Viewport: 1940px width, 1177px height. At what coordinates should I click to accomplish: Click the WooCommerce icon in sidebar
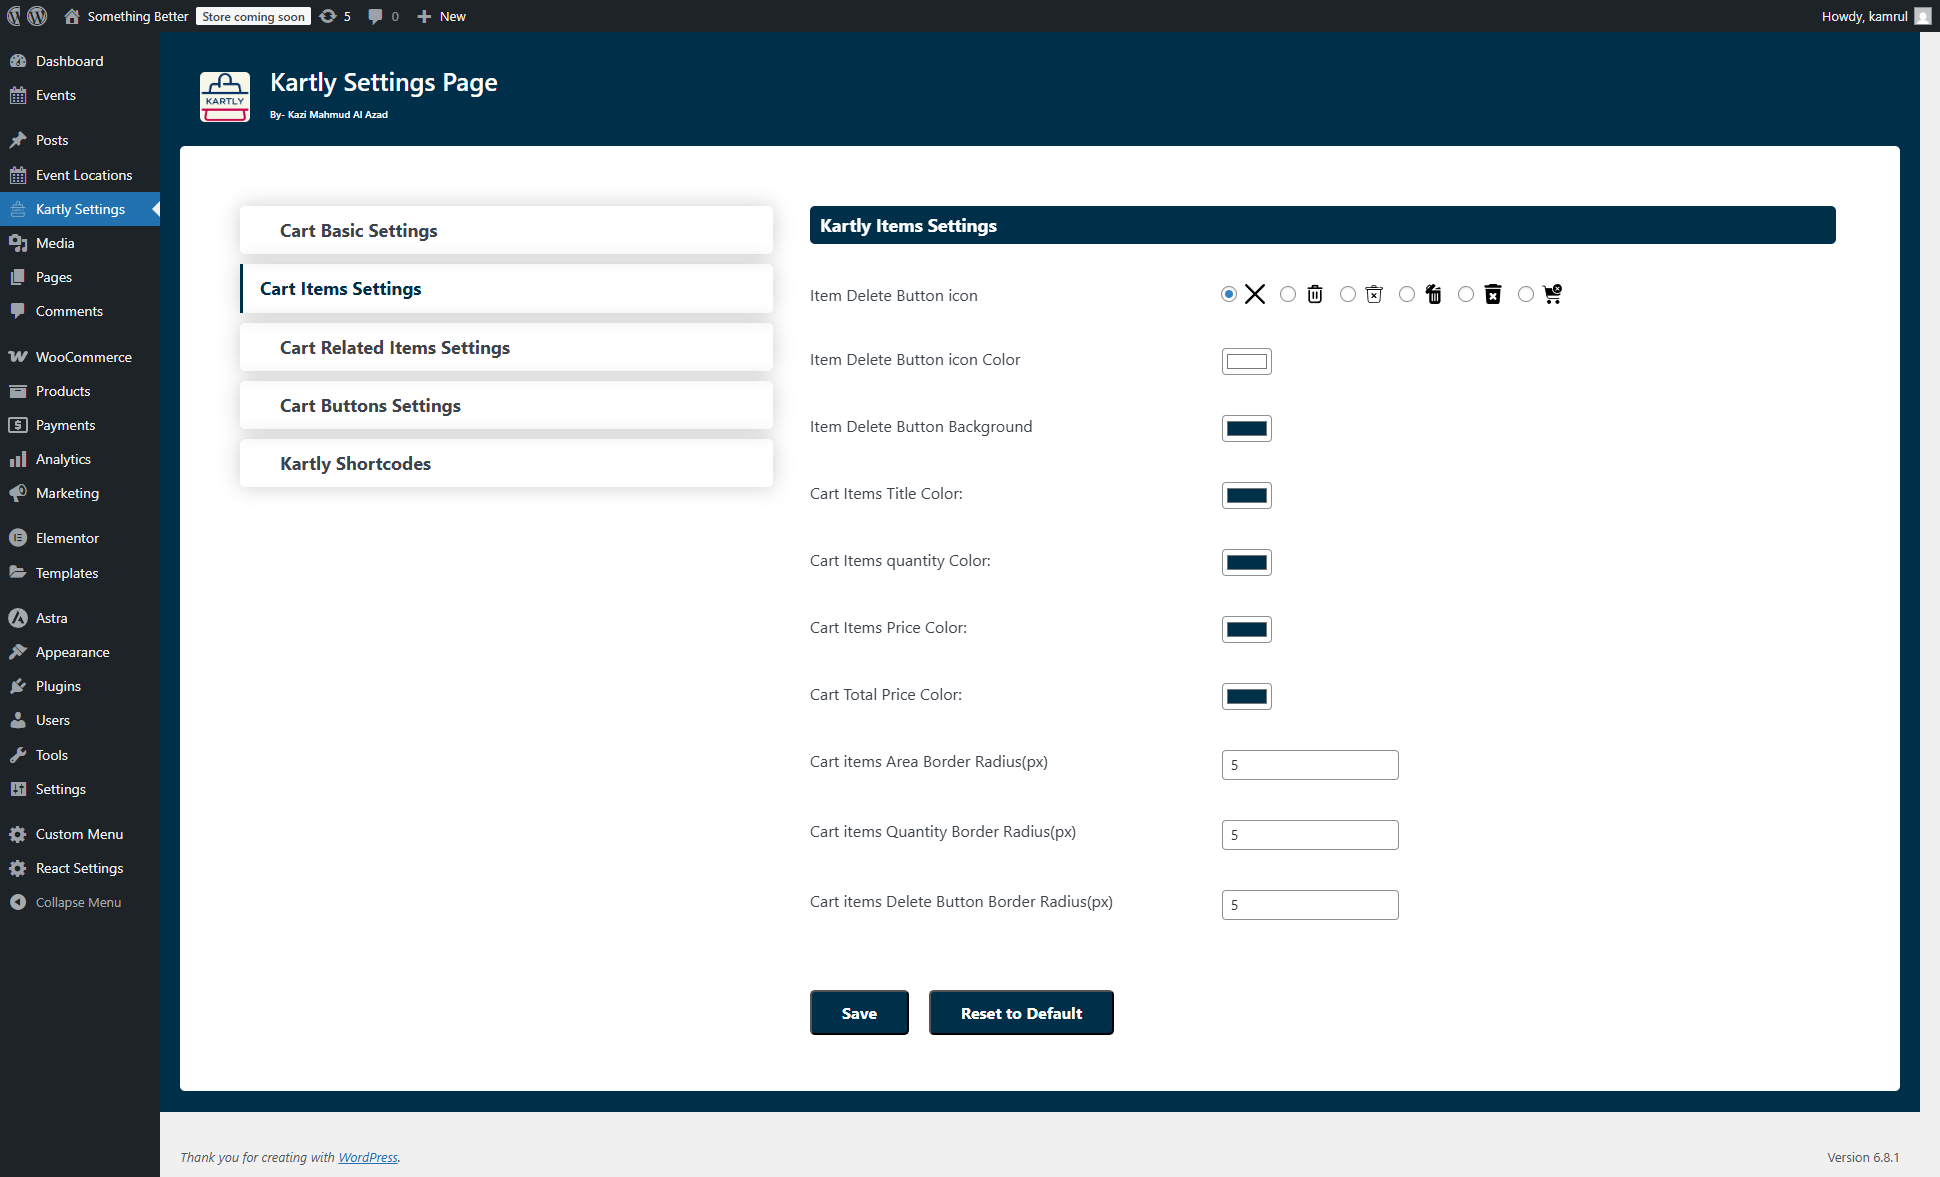pyautogui.click(x=18, y=357)
